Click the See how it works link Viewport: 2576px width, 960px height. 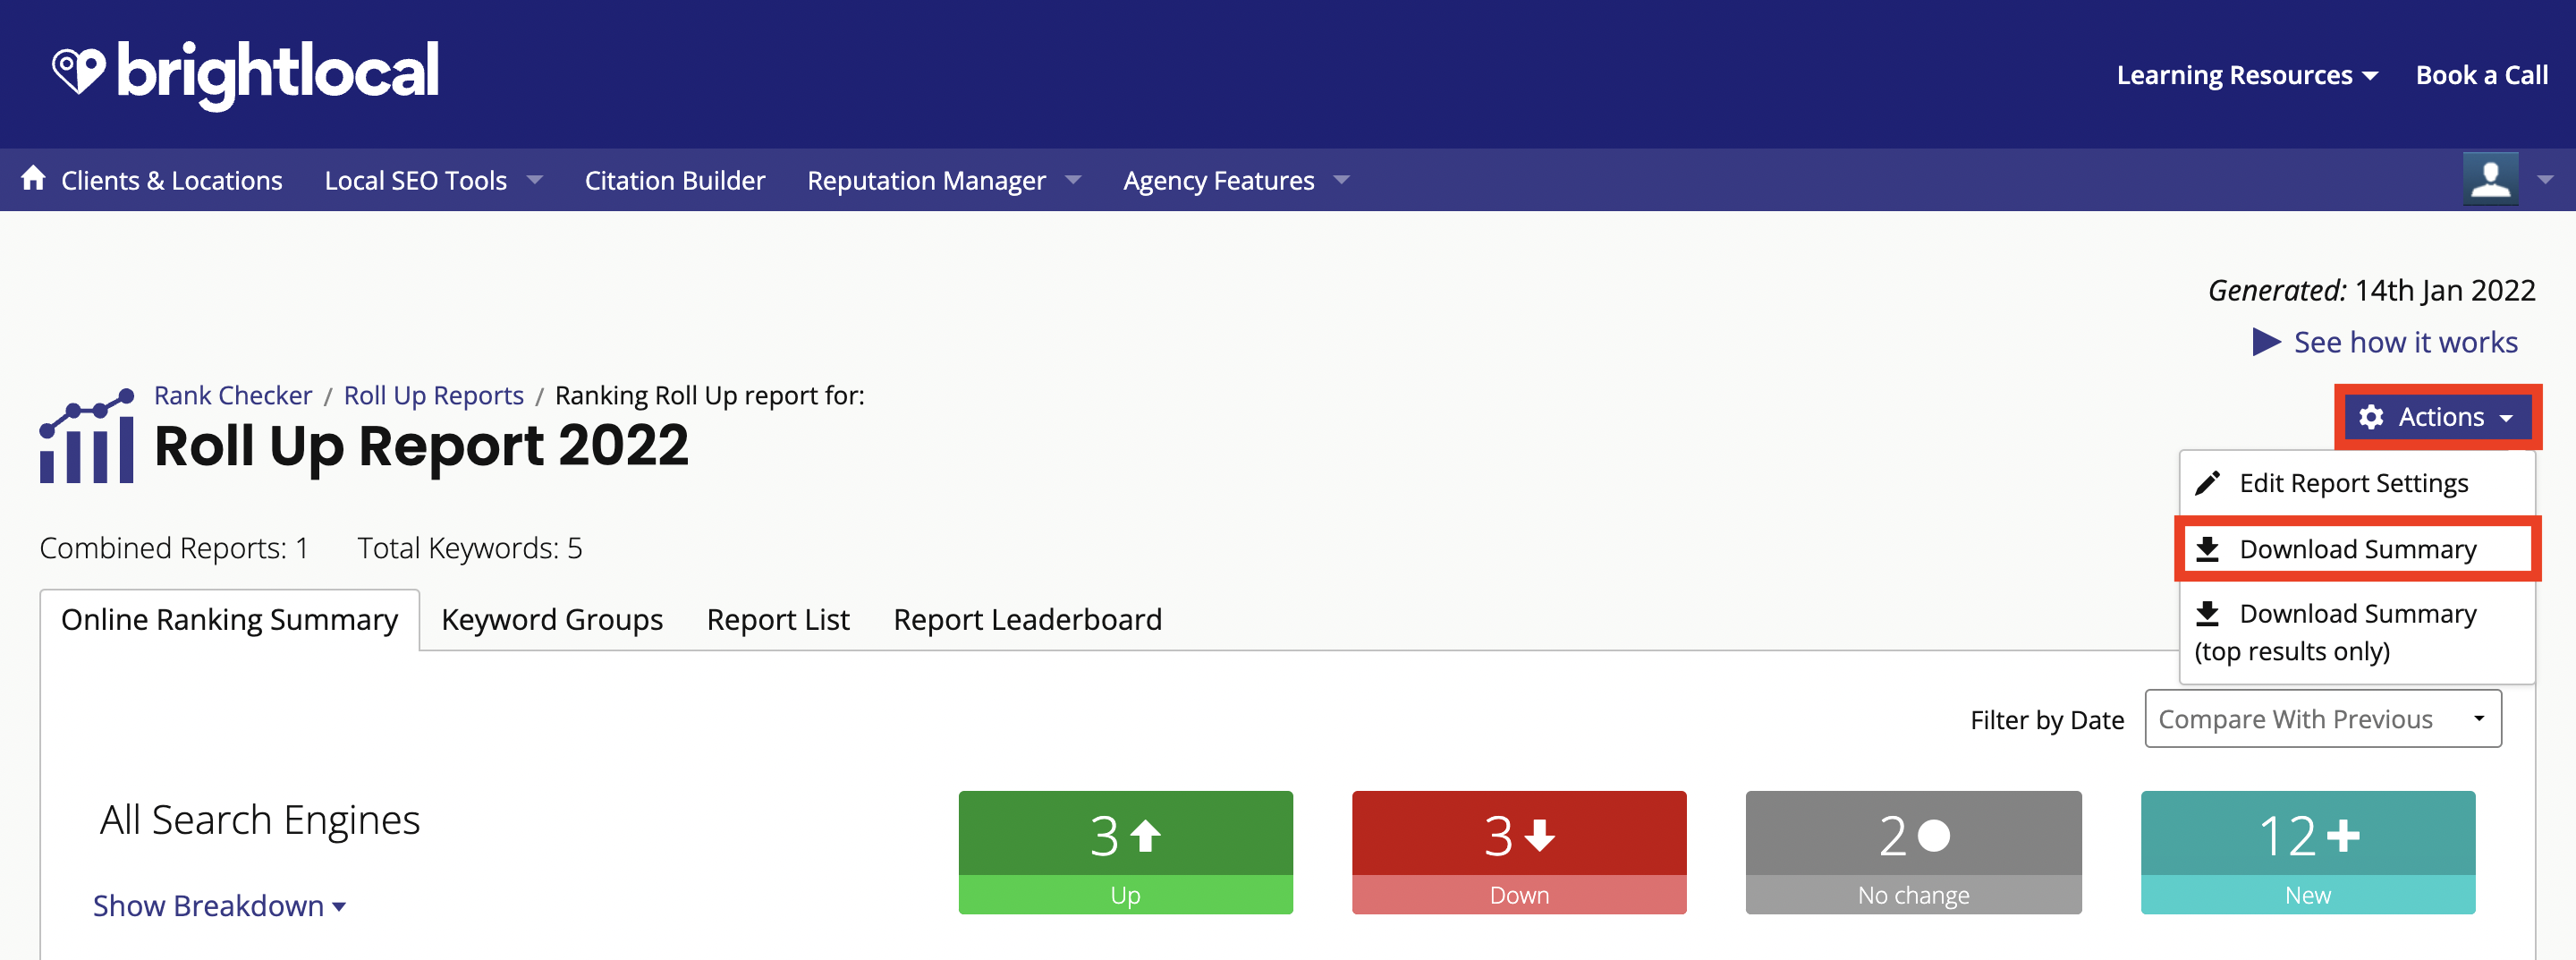2405,342
